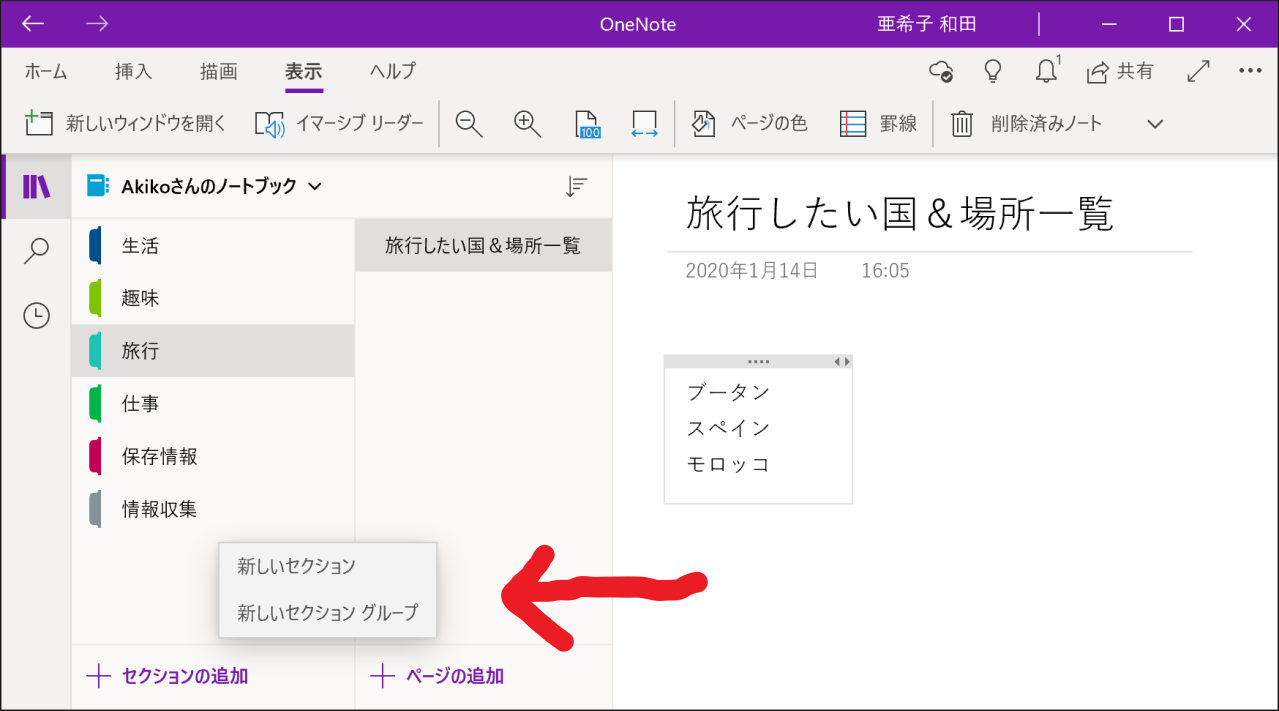Image resolution: width=1279 pixels, height=711 pixels.
Task: Click the zoom in magnifier icon
Action: pos(527,123)
